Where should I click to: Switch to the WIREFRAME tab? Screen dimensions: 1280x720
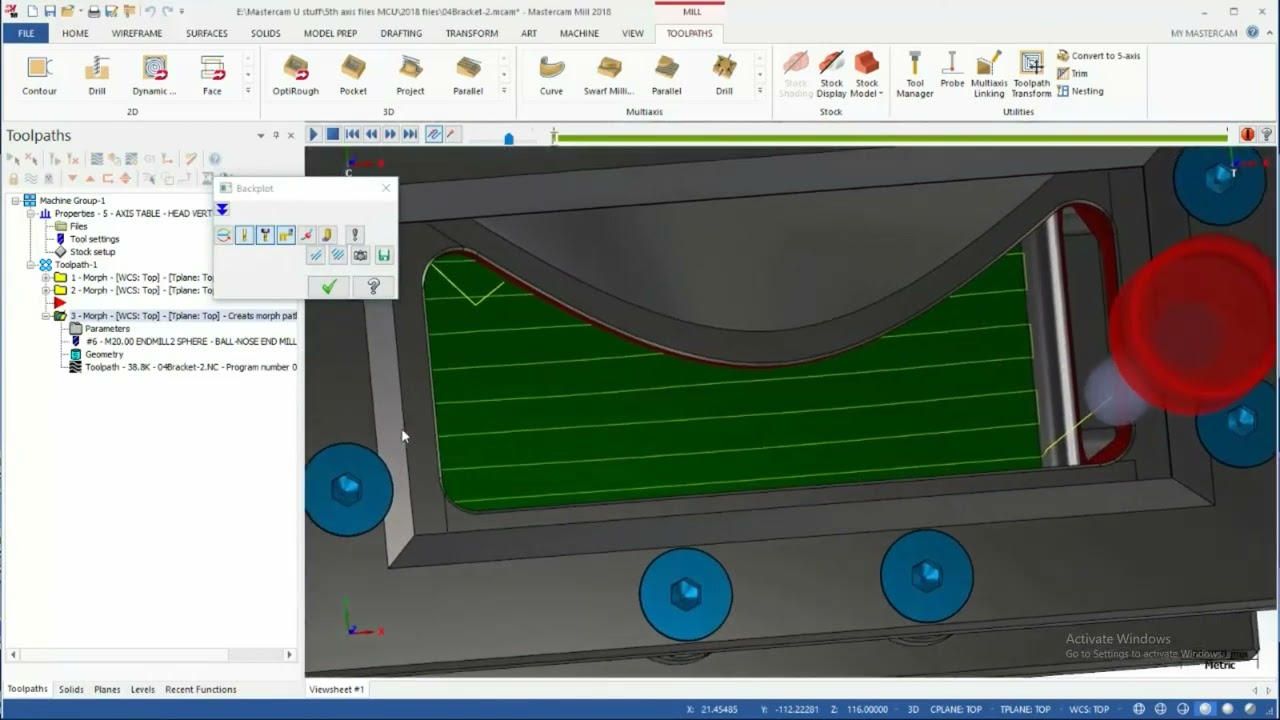(x=137, y=33)
